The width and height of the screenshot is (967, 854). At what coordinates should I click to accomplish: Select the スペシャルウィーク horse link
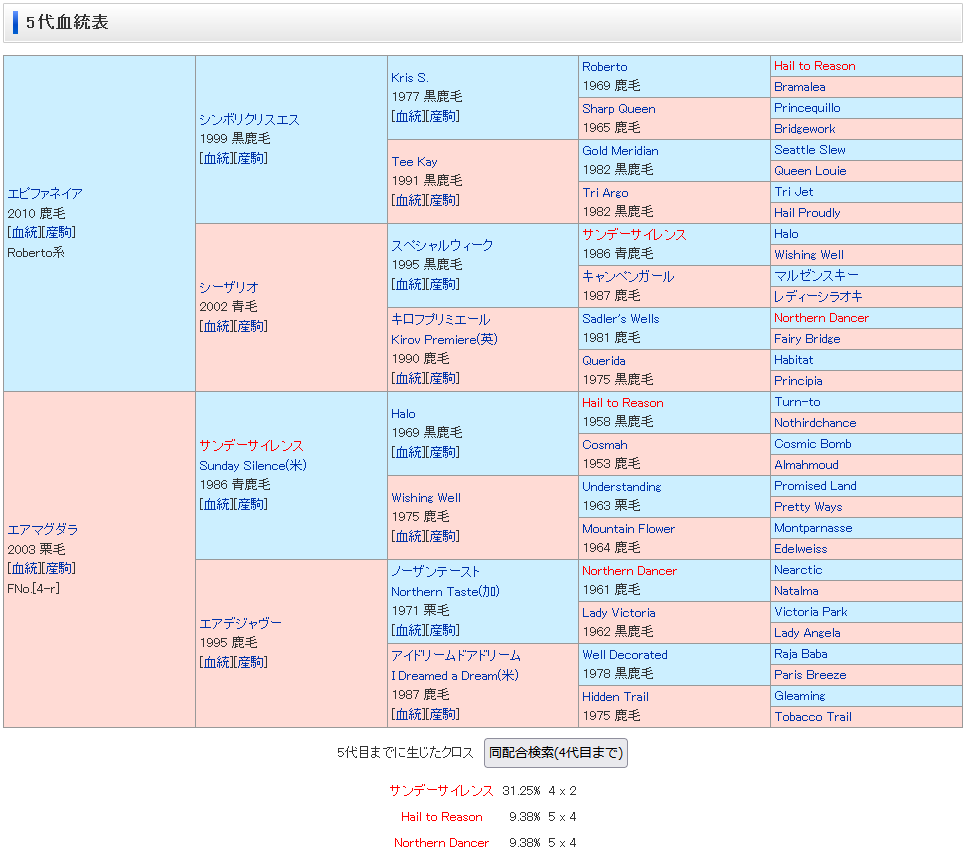[442, 245]
